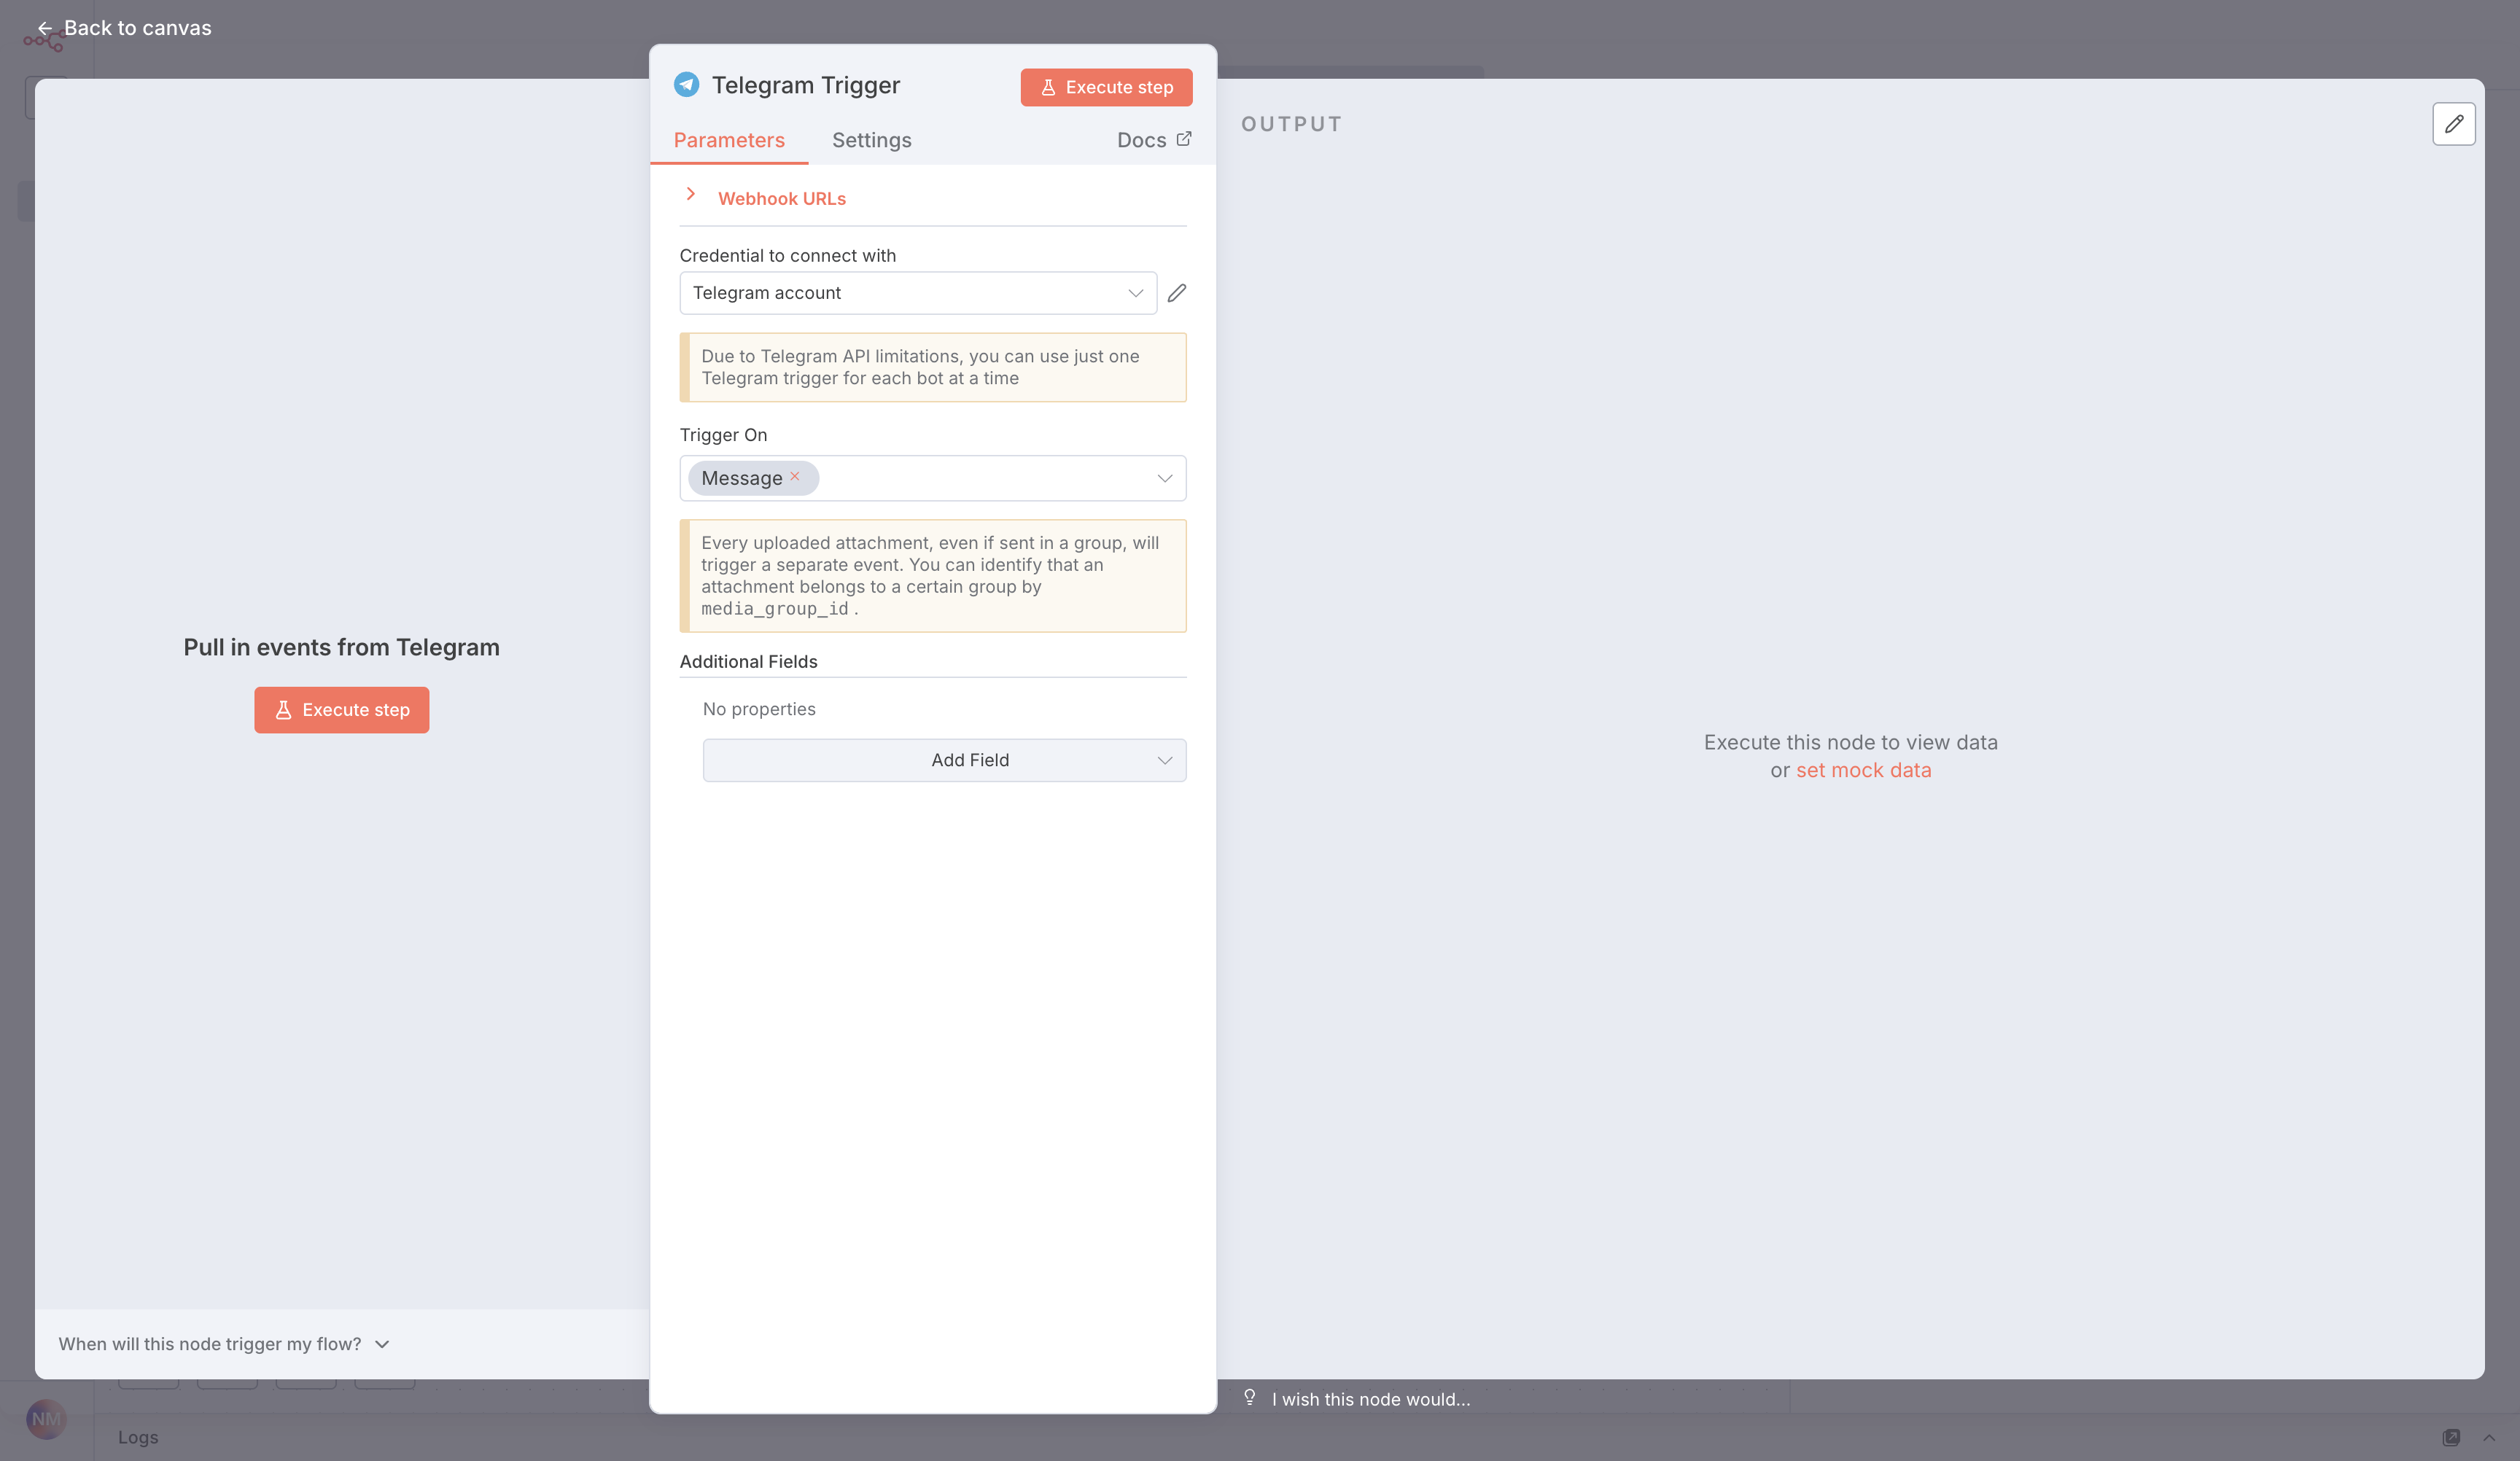Click the edit credential pencil icon
The width and height of the screenshot is (2520, 1461).
click(x=1177, y=293)
